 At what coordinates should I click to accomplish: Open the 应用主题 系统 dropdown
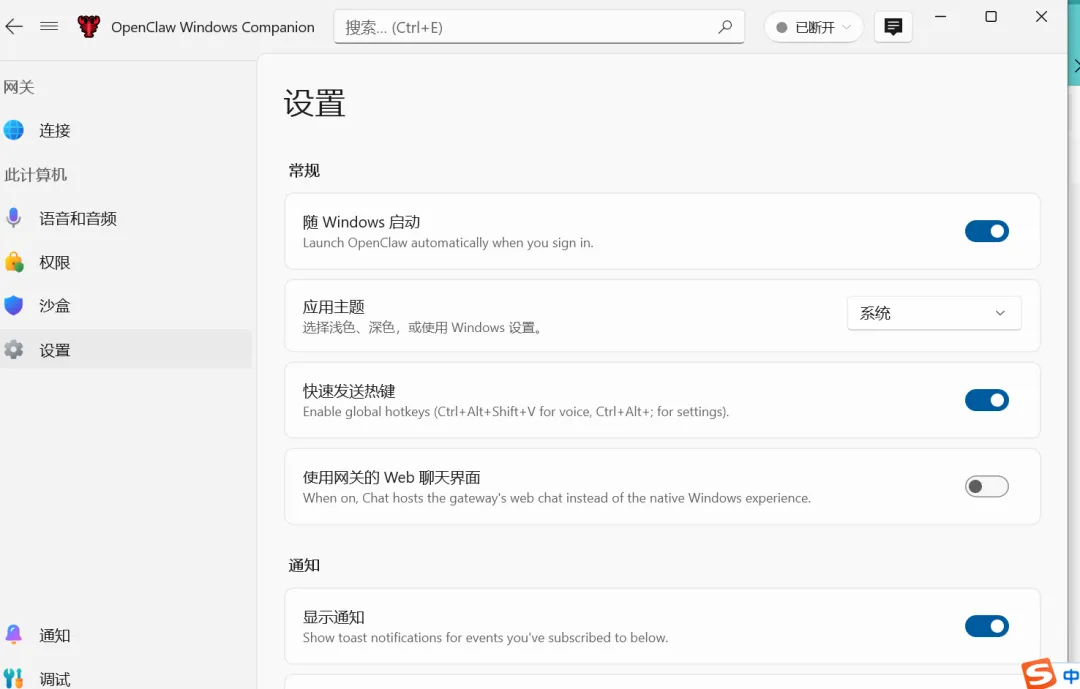934,313
